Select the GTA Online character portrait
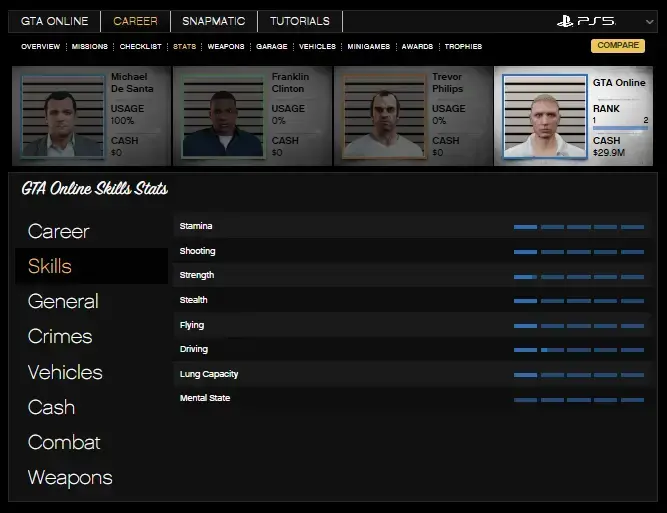This screenshot has height=513, width=667. [544, 116]
